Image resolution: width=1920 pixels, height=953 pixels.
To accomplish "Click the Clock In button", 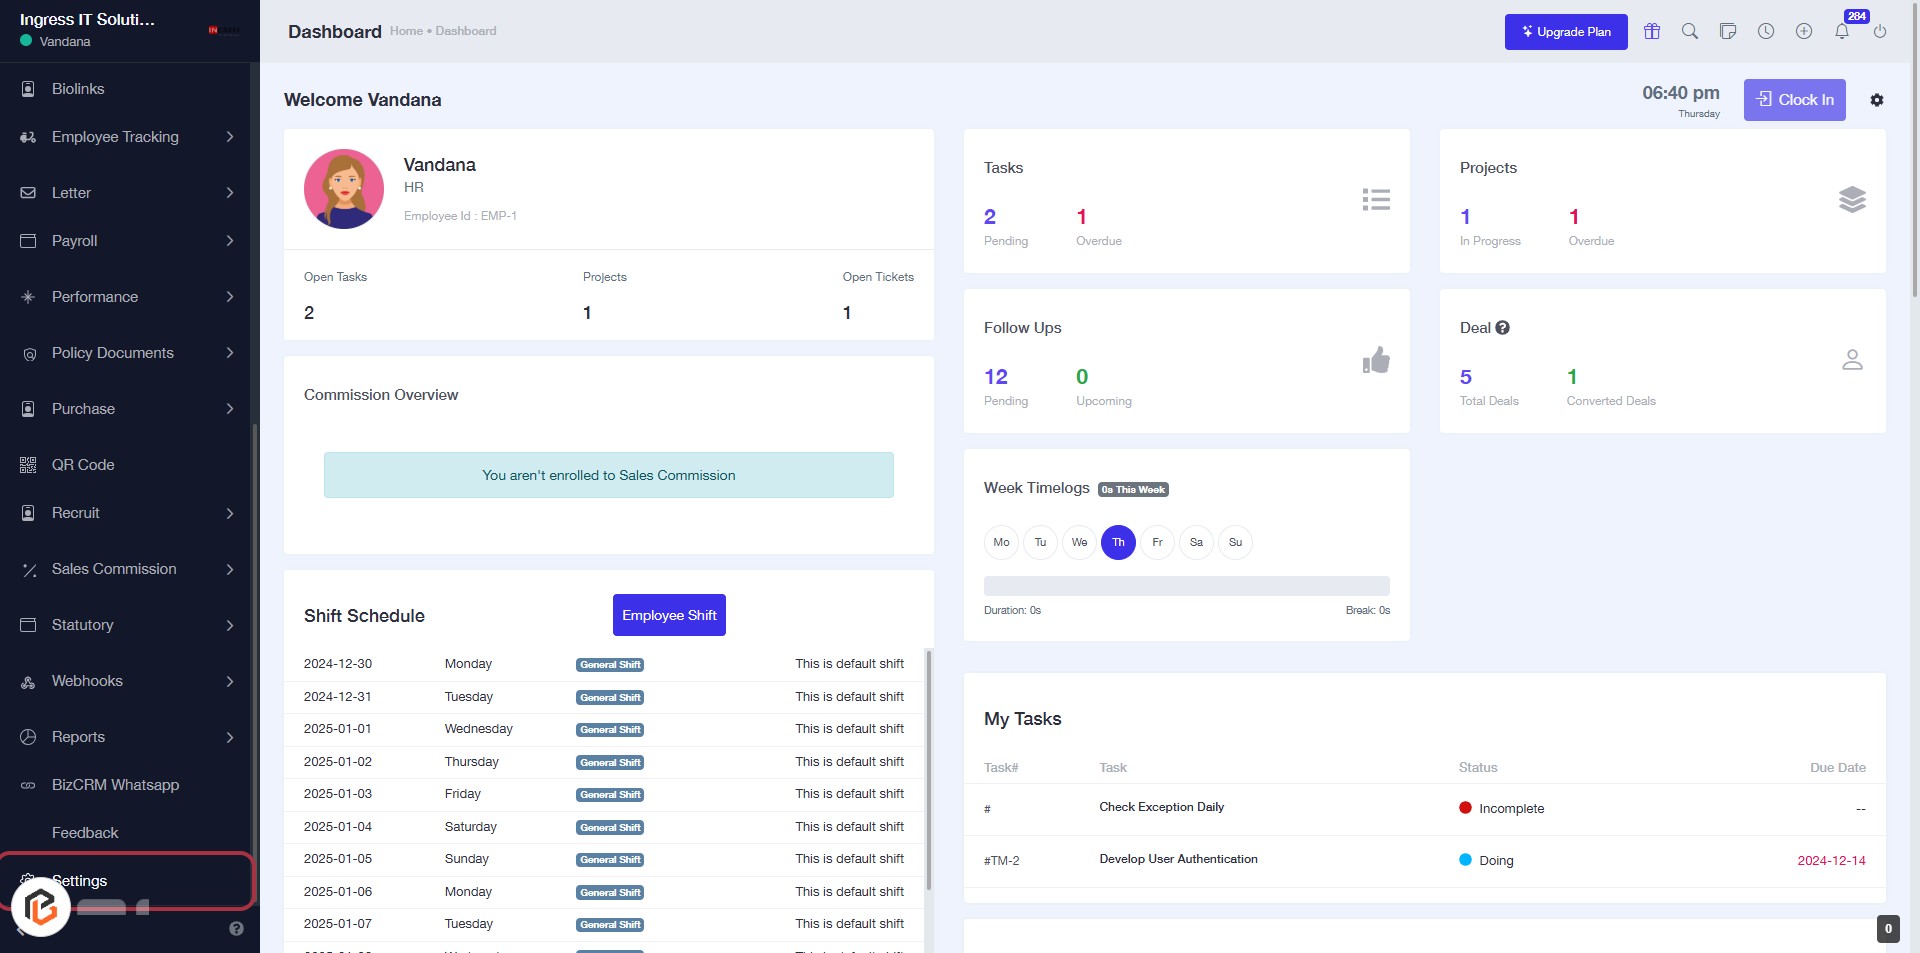I will click(x=1794, y=100).
